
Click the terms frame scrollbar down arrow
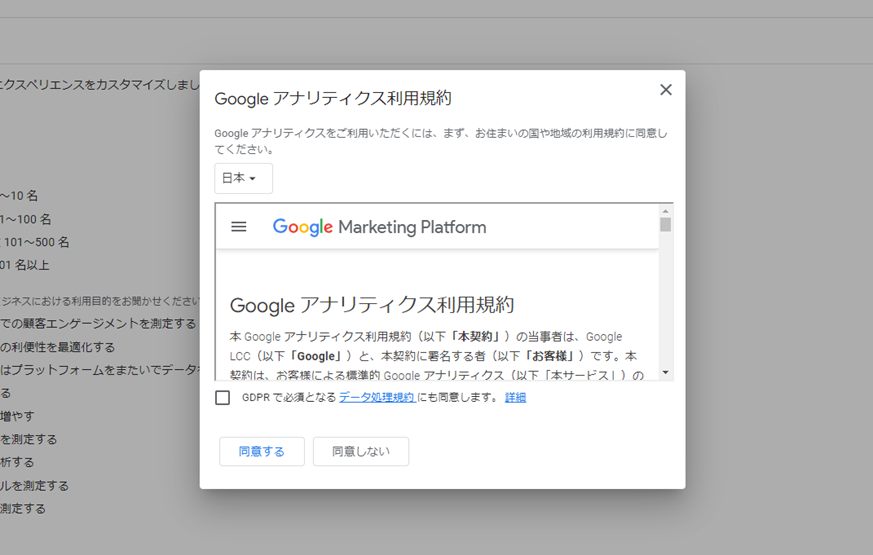pyautogui.click(x=665, y=372)
